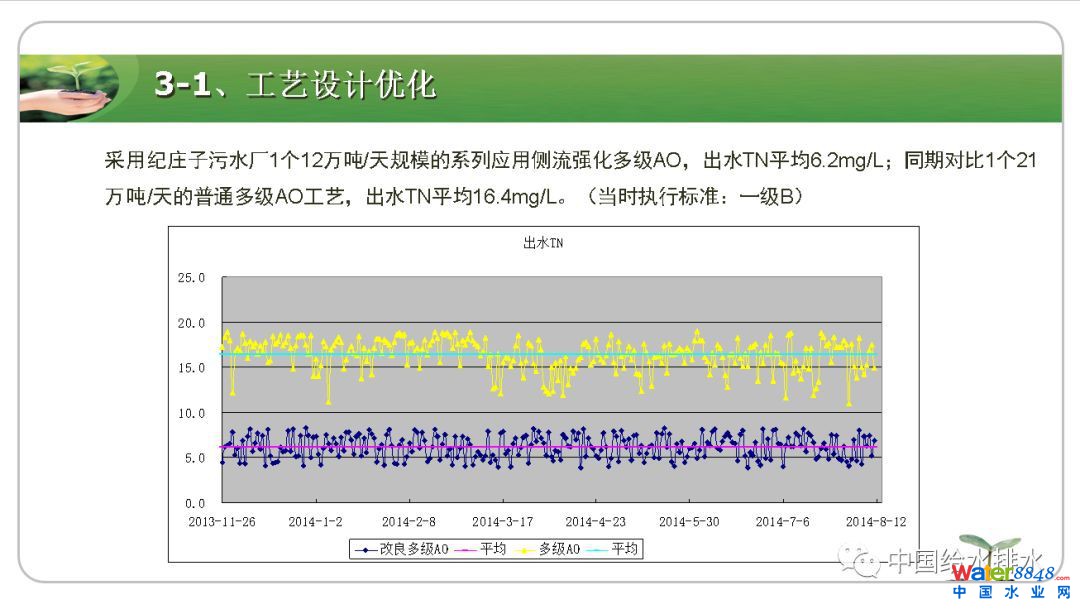This screenshot has width=1080, height=609.
Task: Click the hands-holding-seedling icon in the header
Action: [x=70, y=87]
